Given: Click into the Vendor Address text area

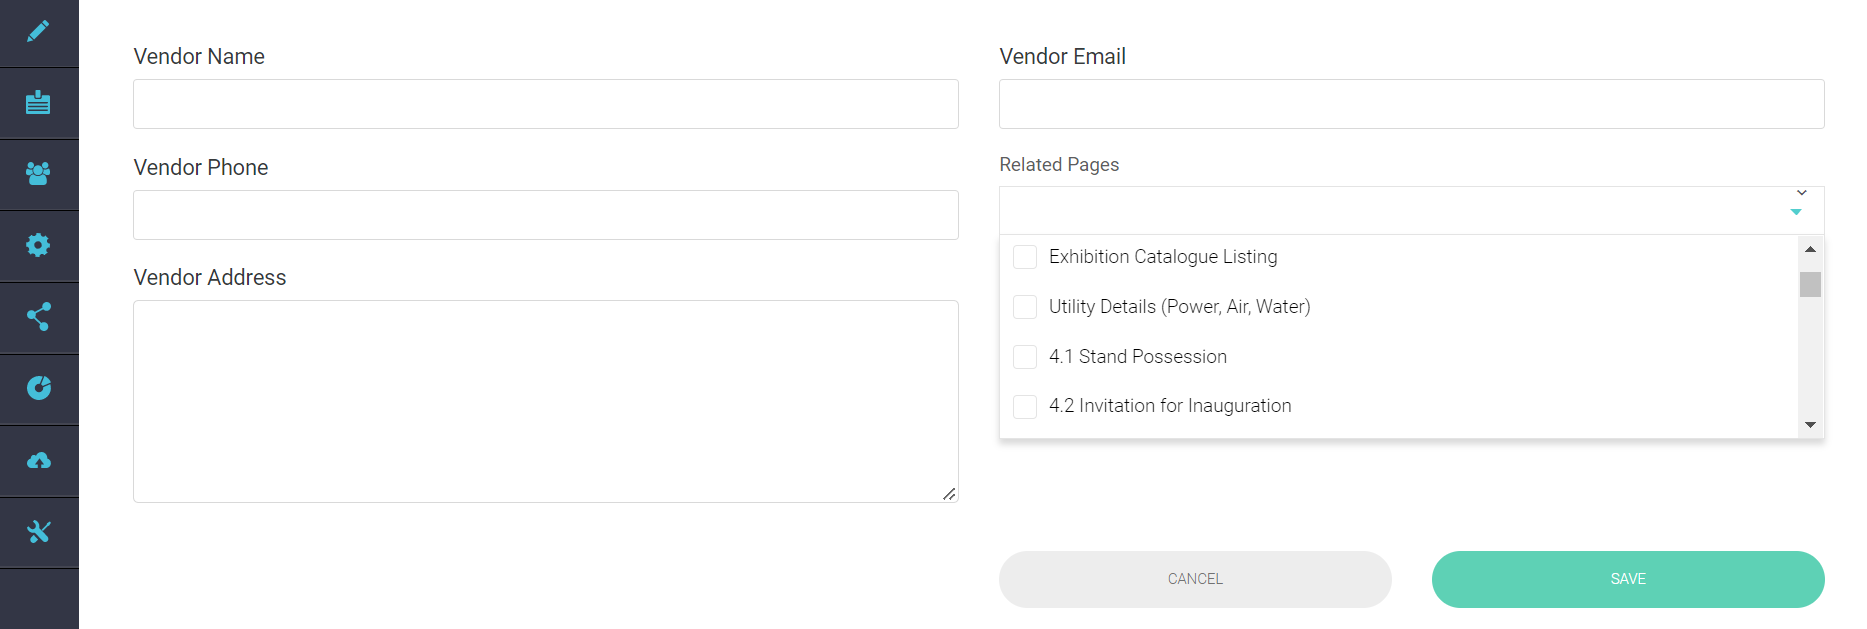Looking at the screenshot, I should [x=545, y=401].
